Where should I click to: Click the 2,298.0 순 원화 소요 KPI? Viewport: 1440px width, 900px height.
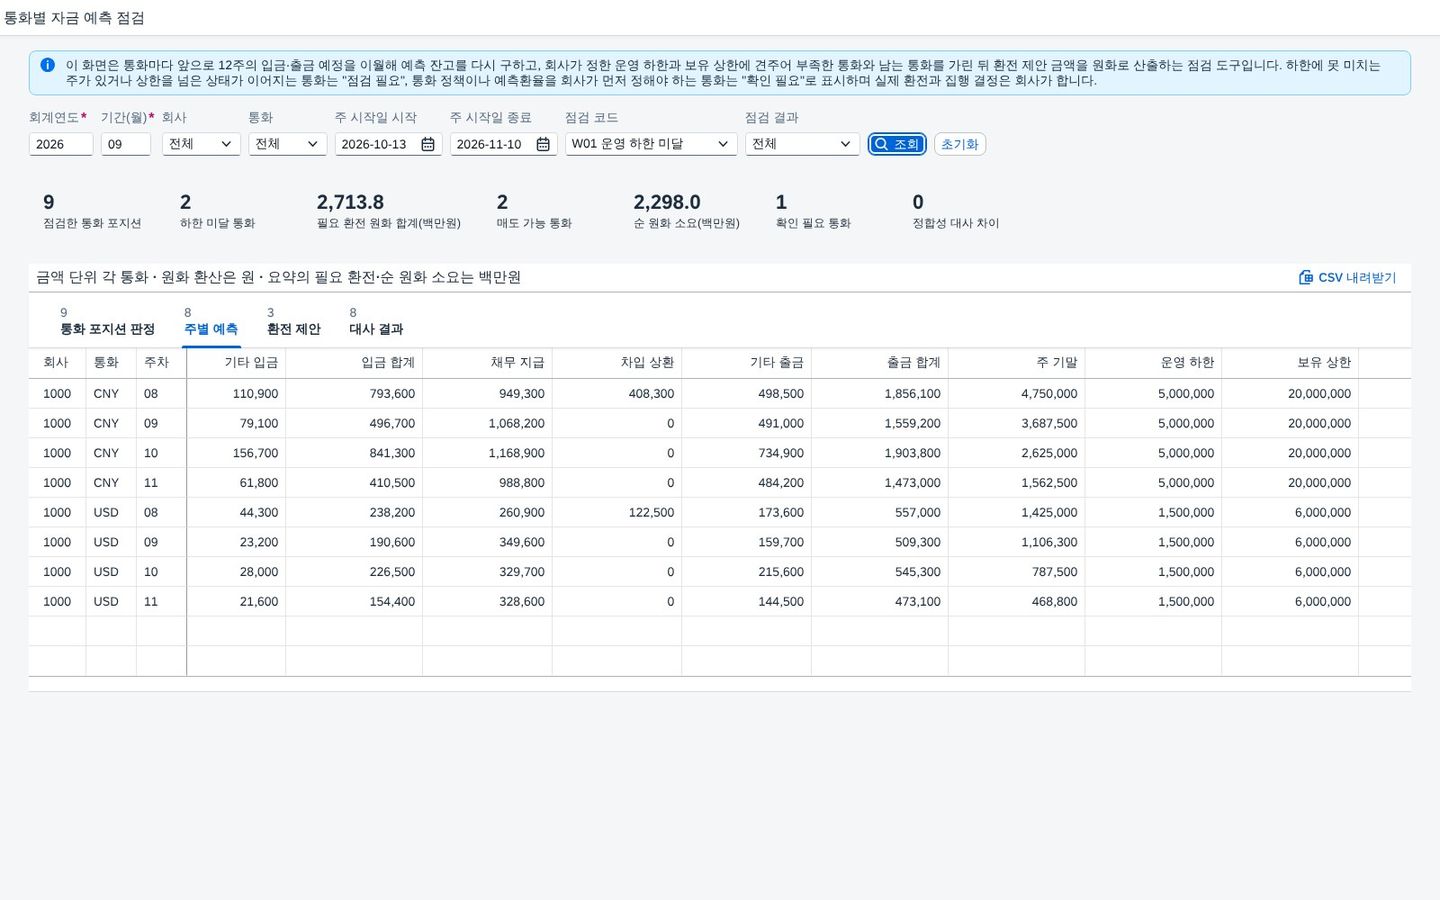point(686,211)
